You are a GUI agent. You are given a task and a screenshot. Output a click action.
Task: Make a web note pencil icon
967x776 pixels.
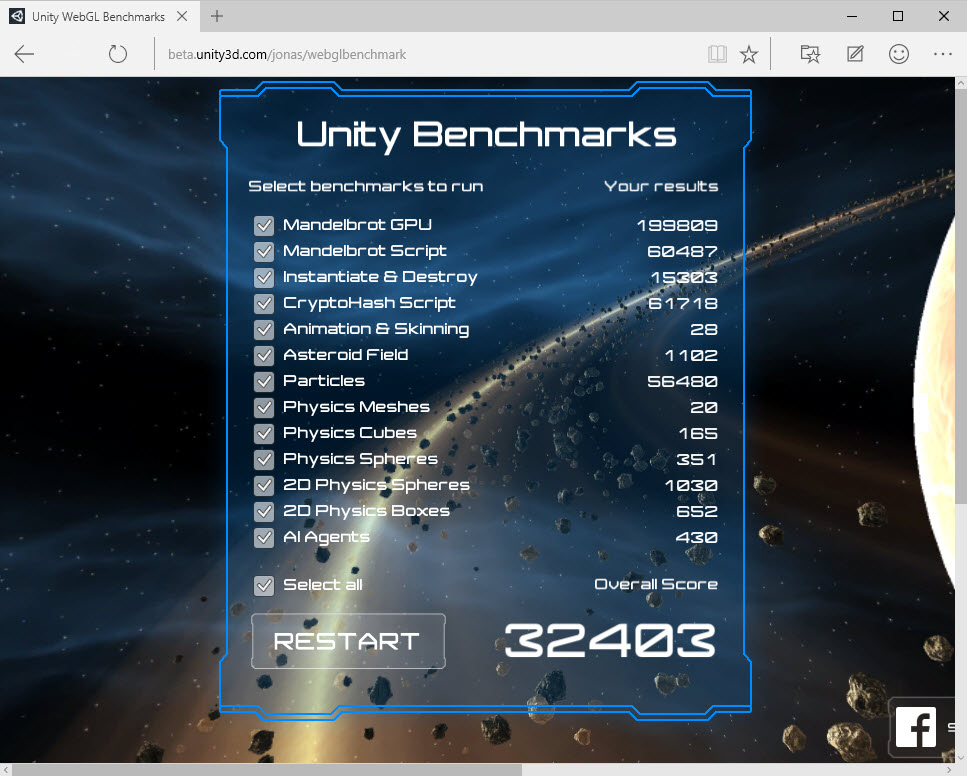tap(855, 54)
